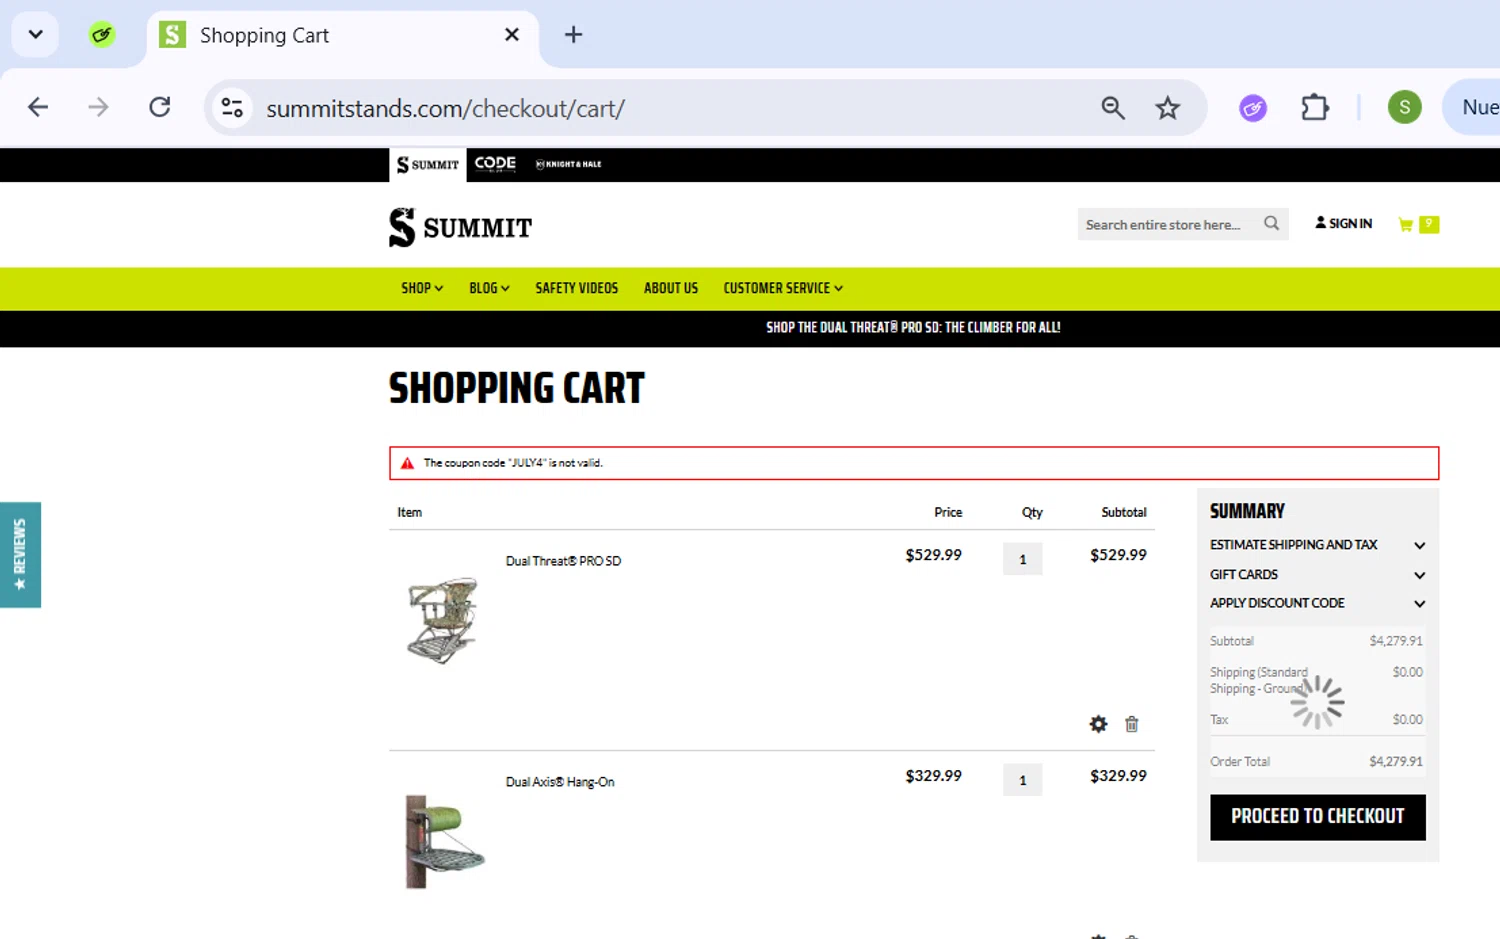Click the zoom magnifier icon in address bar
This screenshot has width=1500, height=939.
point(1113,107)
